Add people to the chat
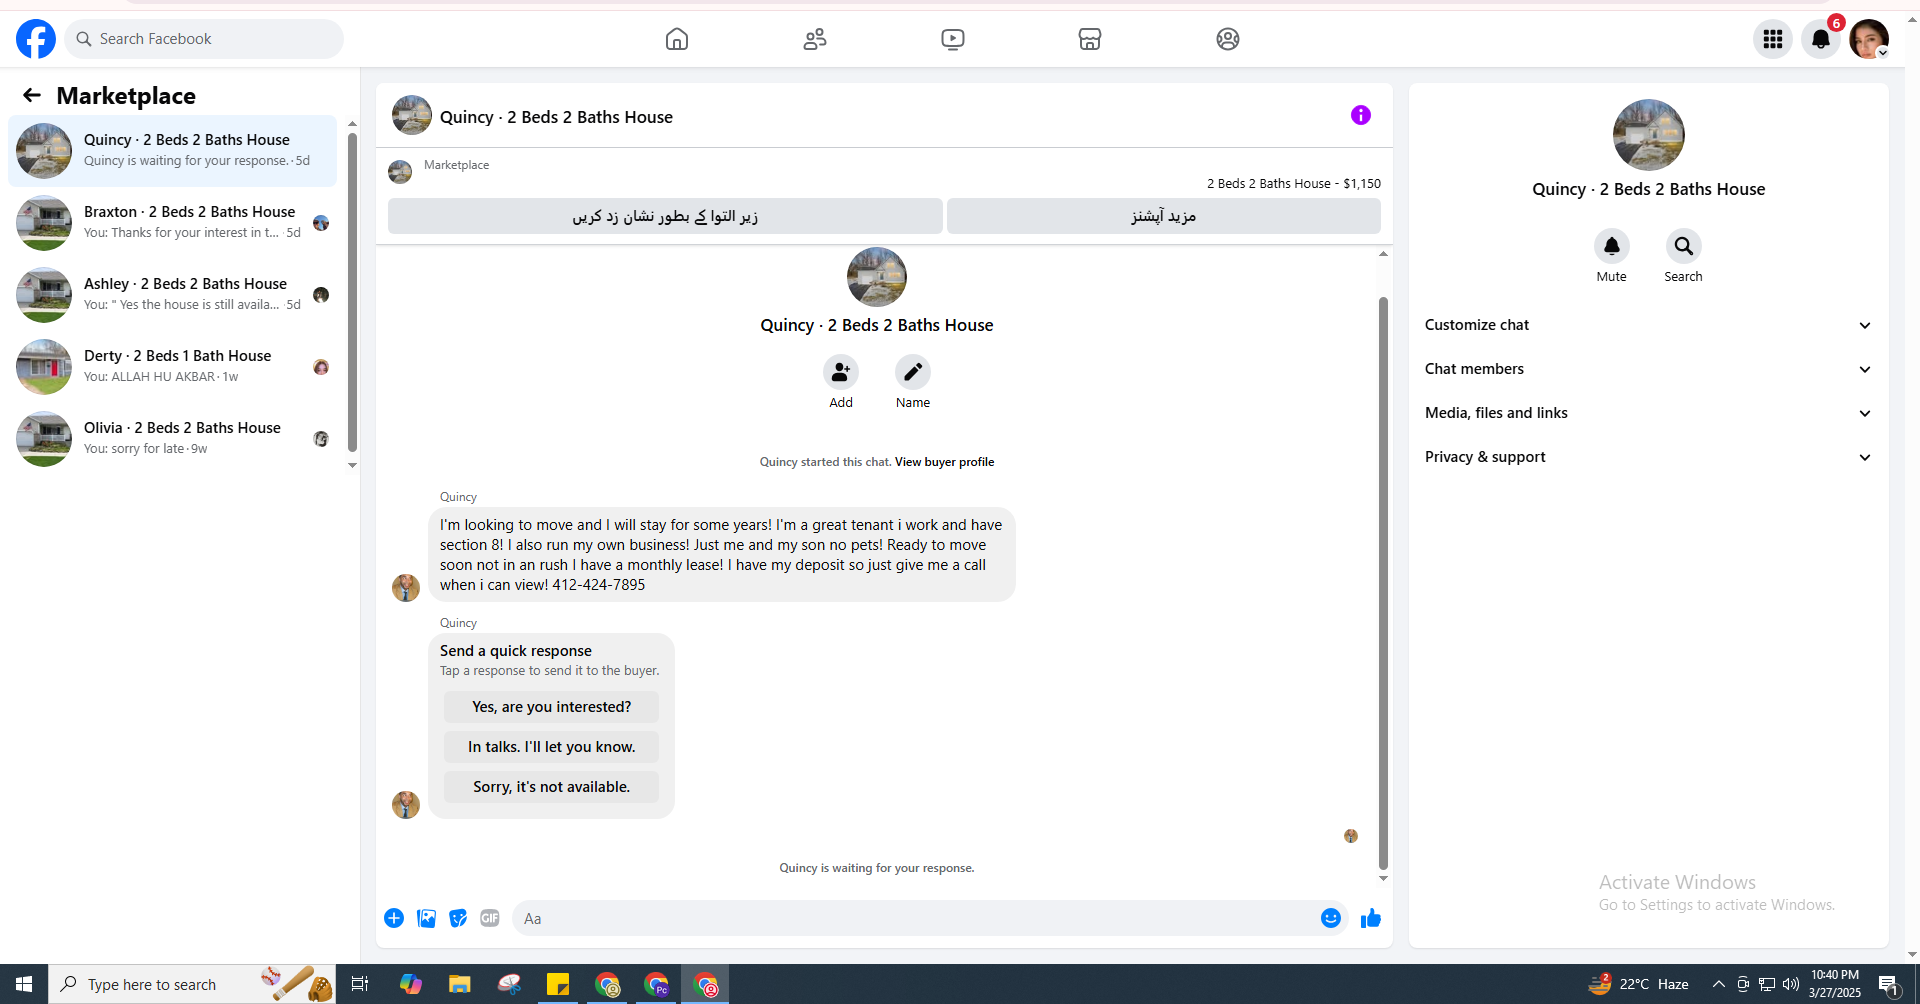Viewport: 1920px width, 1004px height. pos(841,372)
